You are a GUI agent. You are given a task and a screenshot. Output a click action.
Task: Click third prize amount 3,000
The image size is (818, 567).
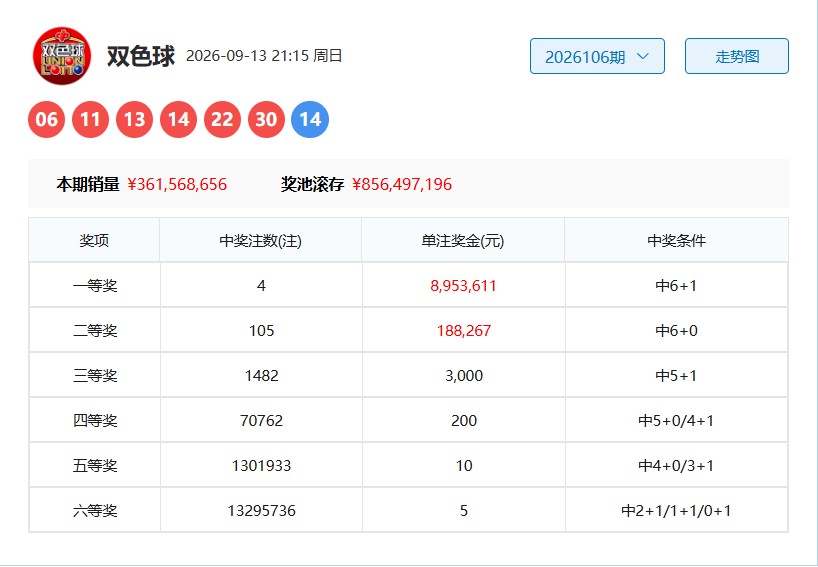tap(464, 376)
